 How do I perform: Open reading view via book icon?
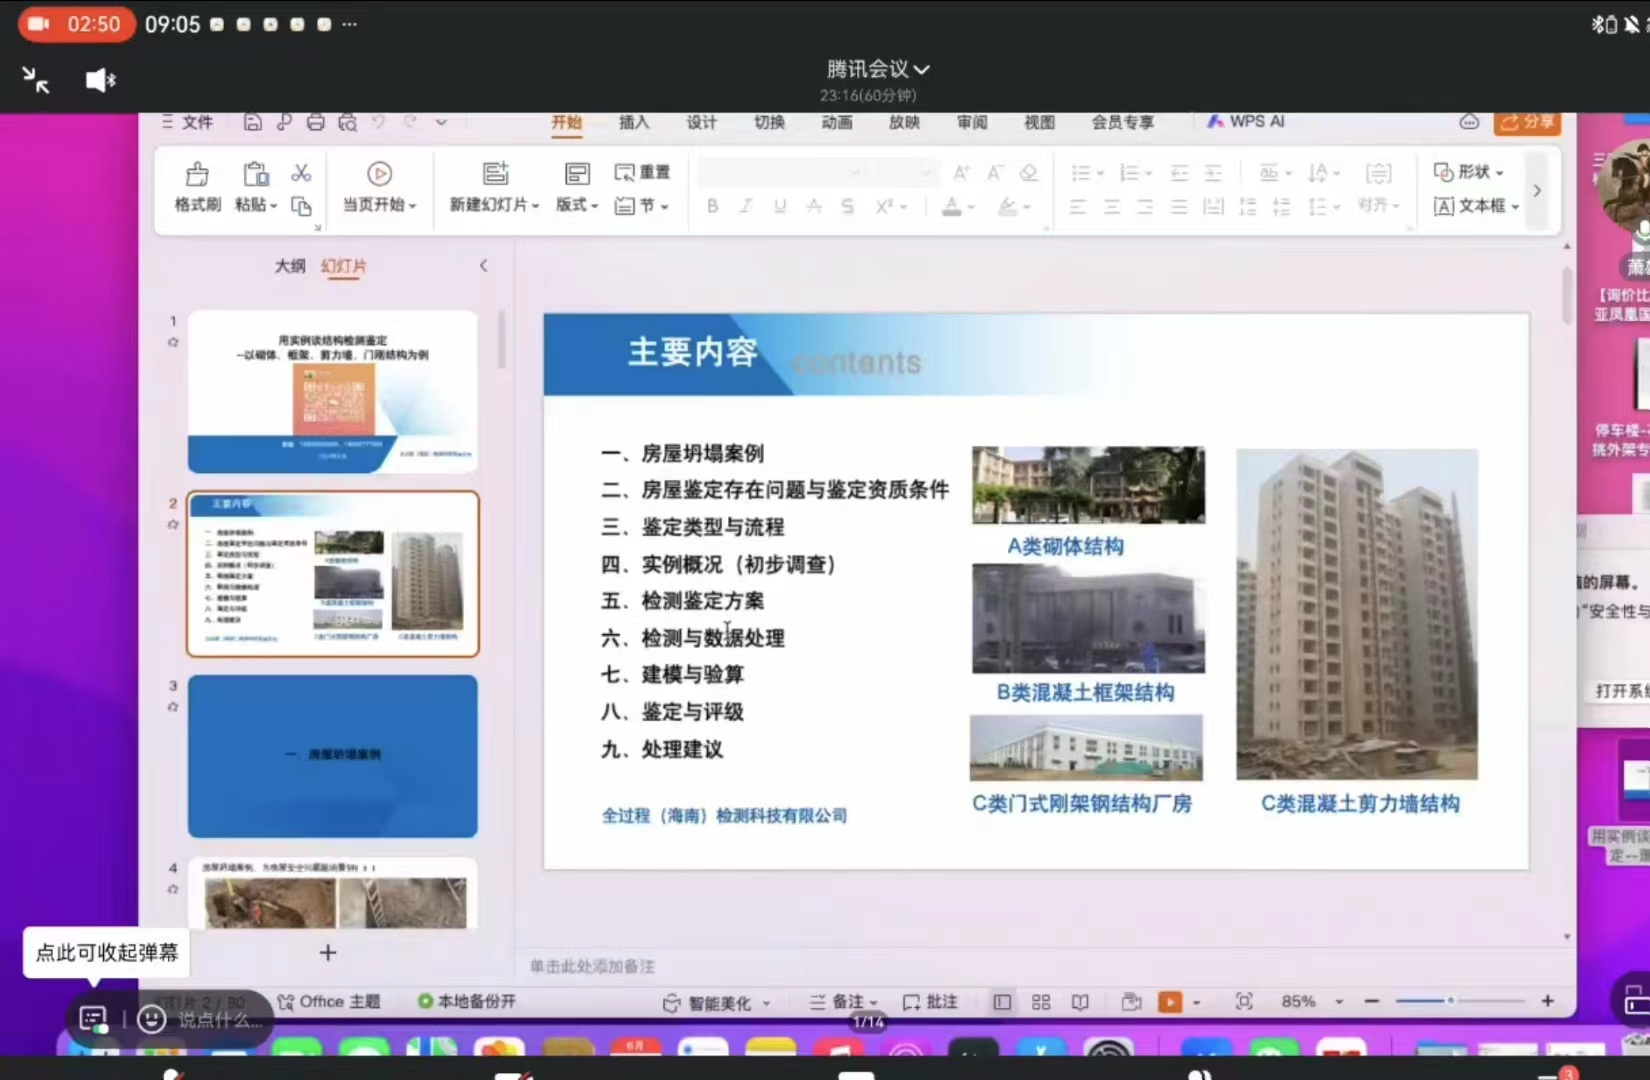coord(1080,1001)
